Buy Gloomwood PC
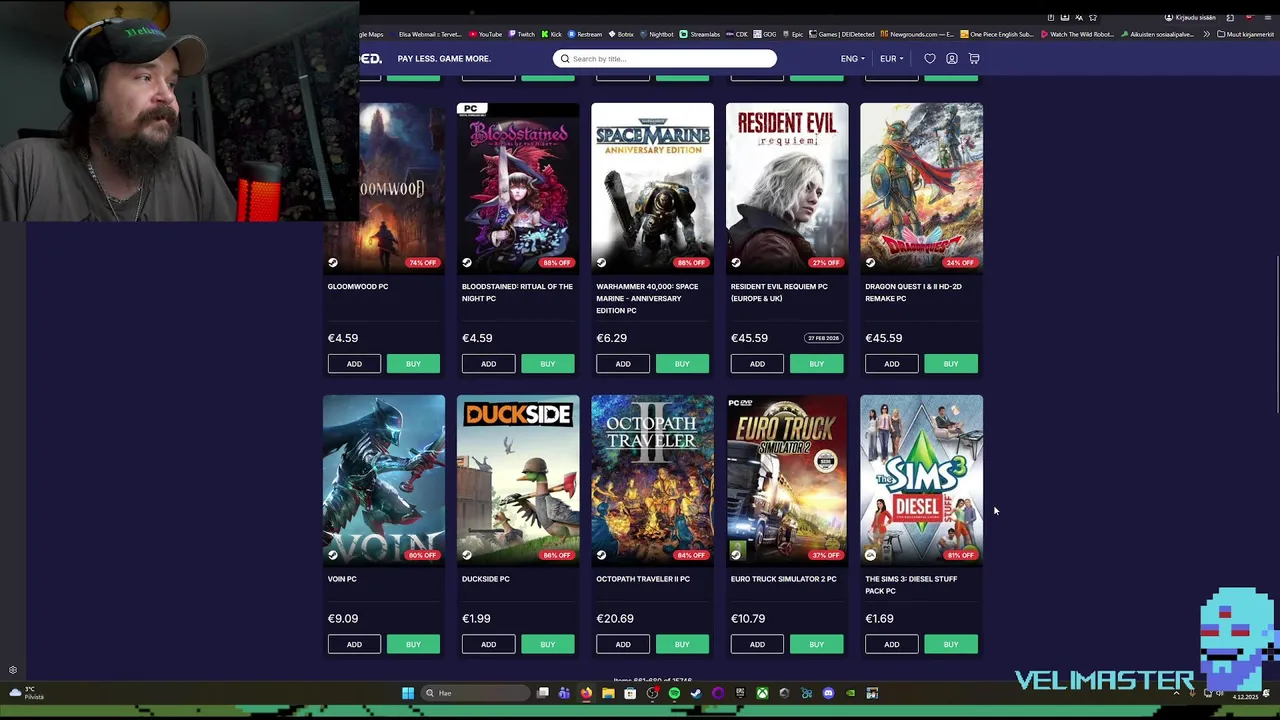This screenshot has height=720, width=1280. [413, 364]
